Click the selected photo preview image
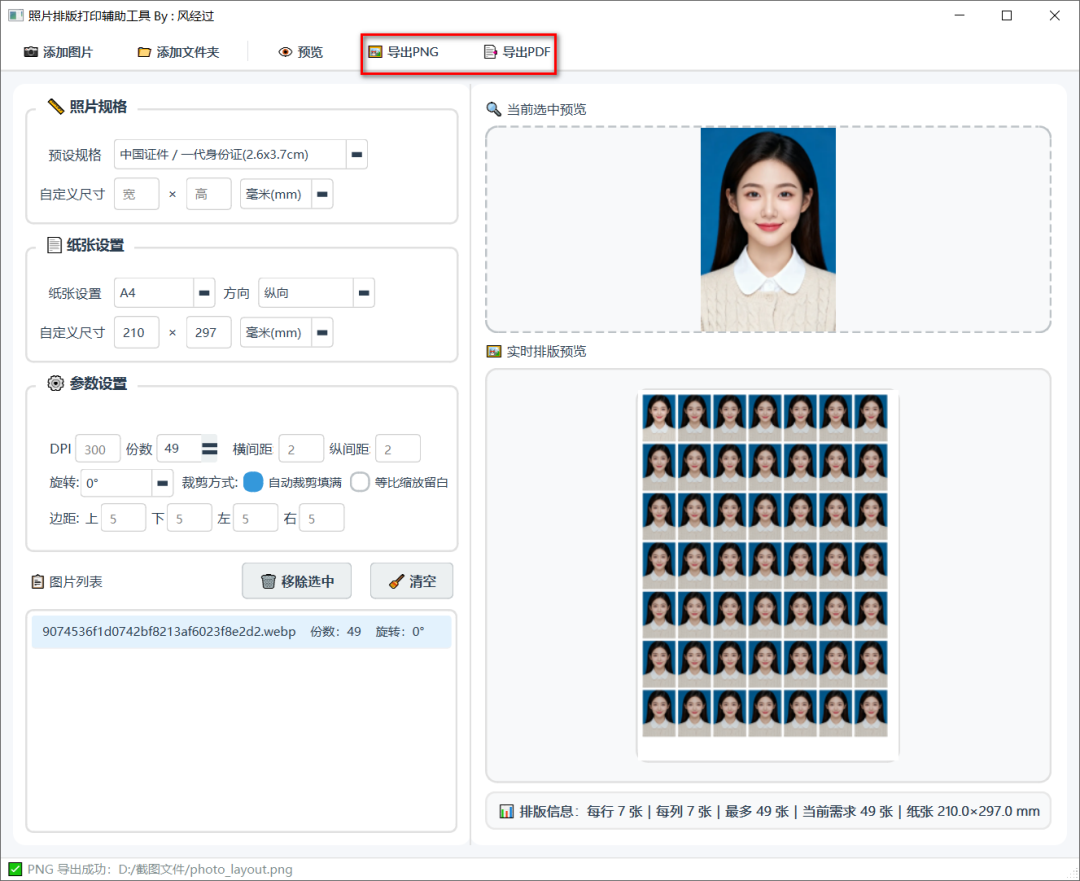1080x881 pixels. (x=768, y=229)
